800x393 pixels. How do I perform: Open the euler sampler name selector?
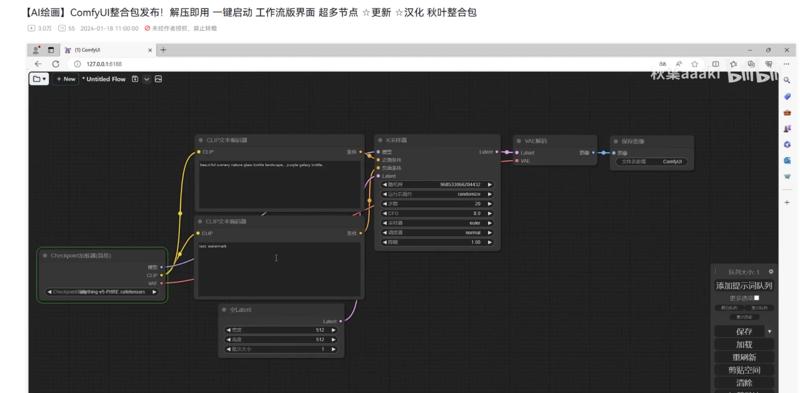(437, 223)
